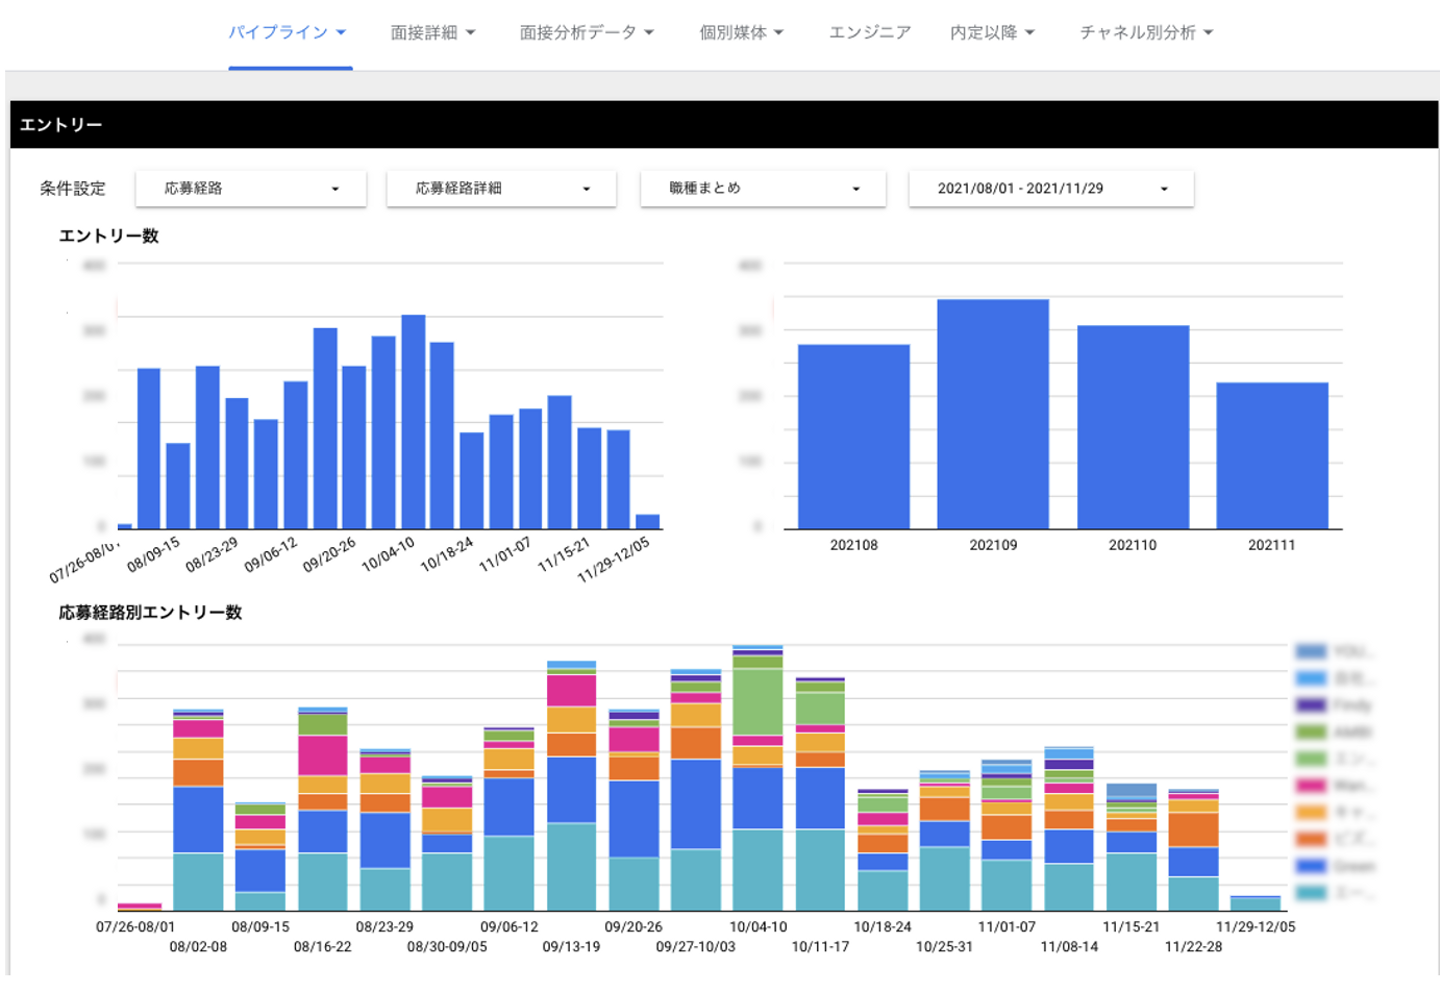Open the パイプライン tab dropdown arrow
The image size is (1440, 992).
341,33
